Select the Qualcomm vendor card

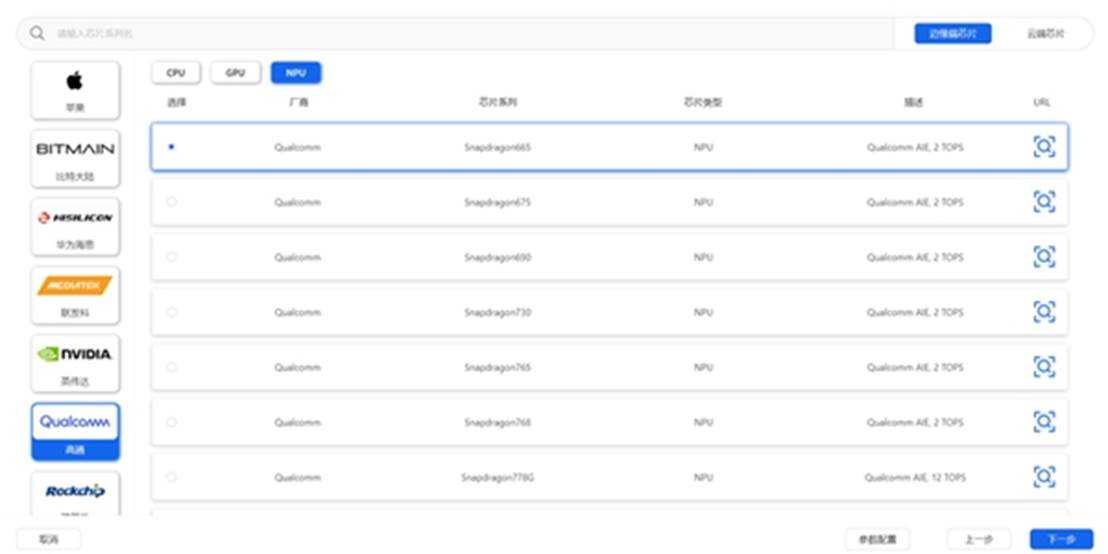pyautogui.click(x=75, y=432)
